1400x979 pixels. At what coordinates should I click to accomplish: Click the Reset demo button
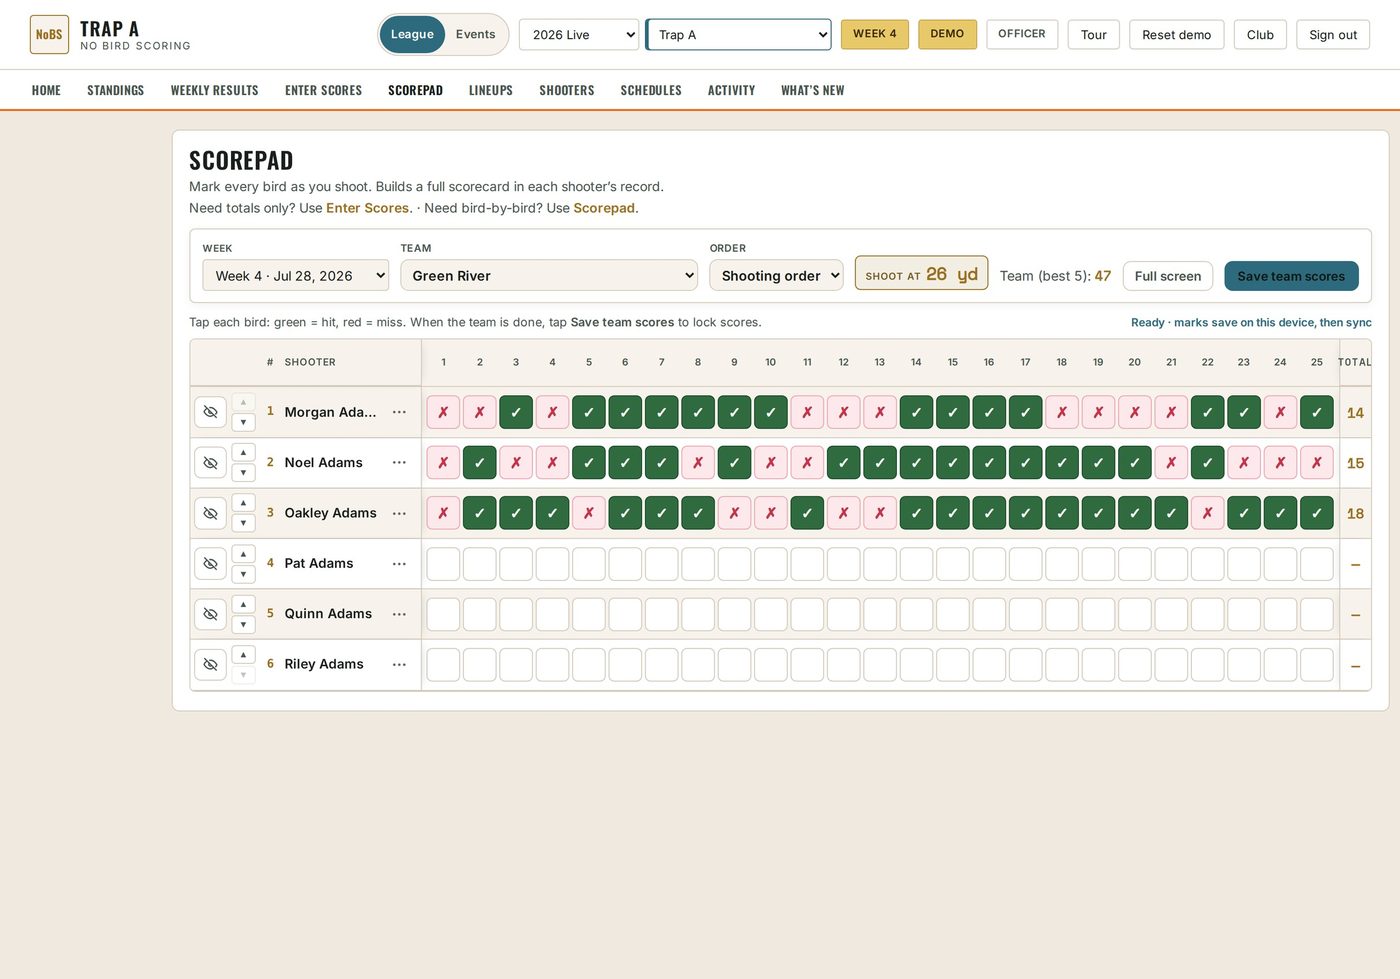[x=1177, y=34]
